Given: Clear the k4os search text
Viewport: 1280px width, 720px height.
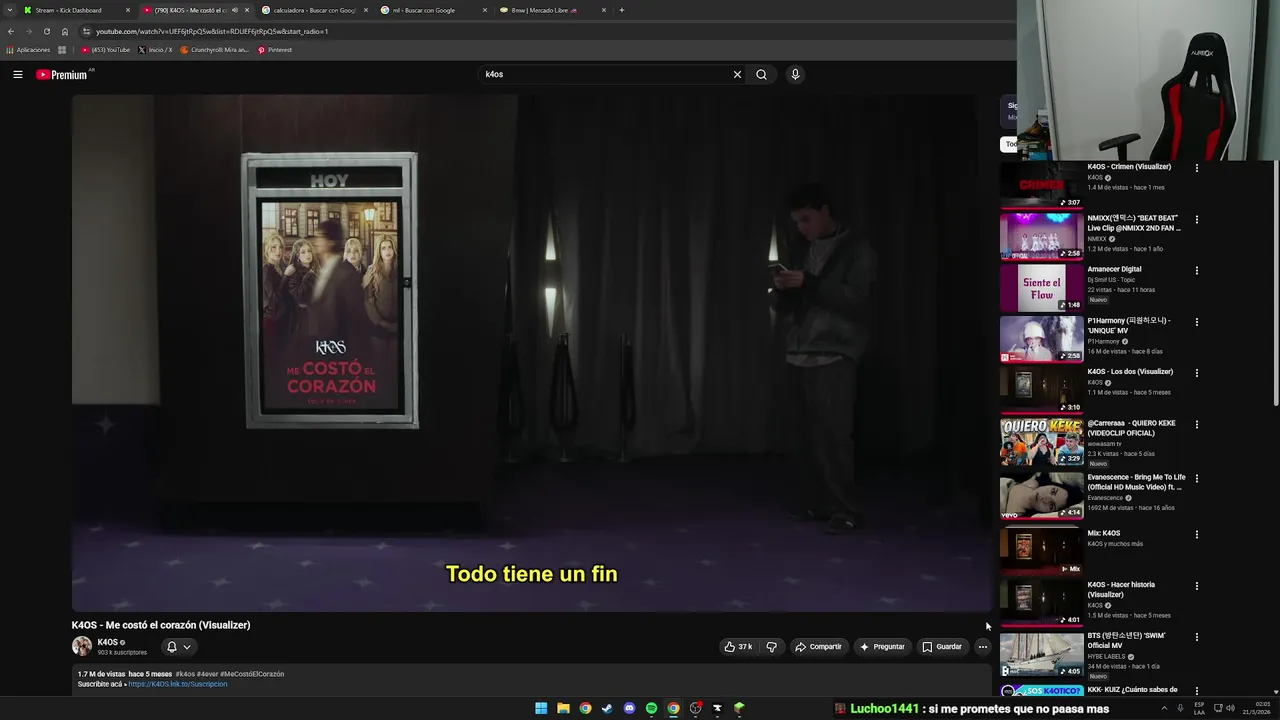Looking at the screenshot, I should point(737,74).
